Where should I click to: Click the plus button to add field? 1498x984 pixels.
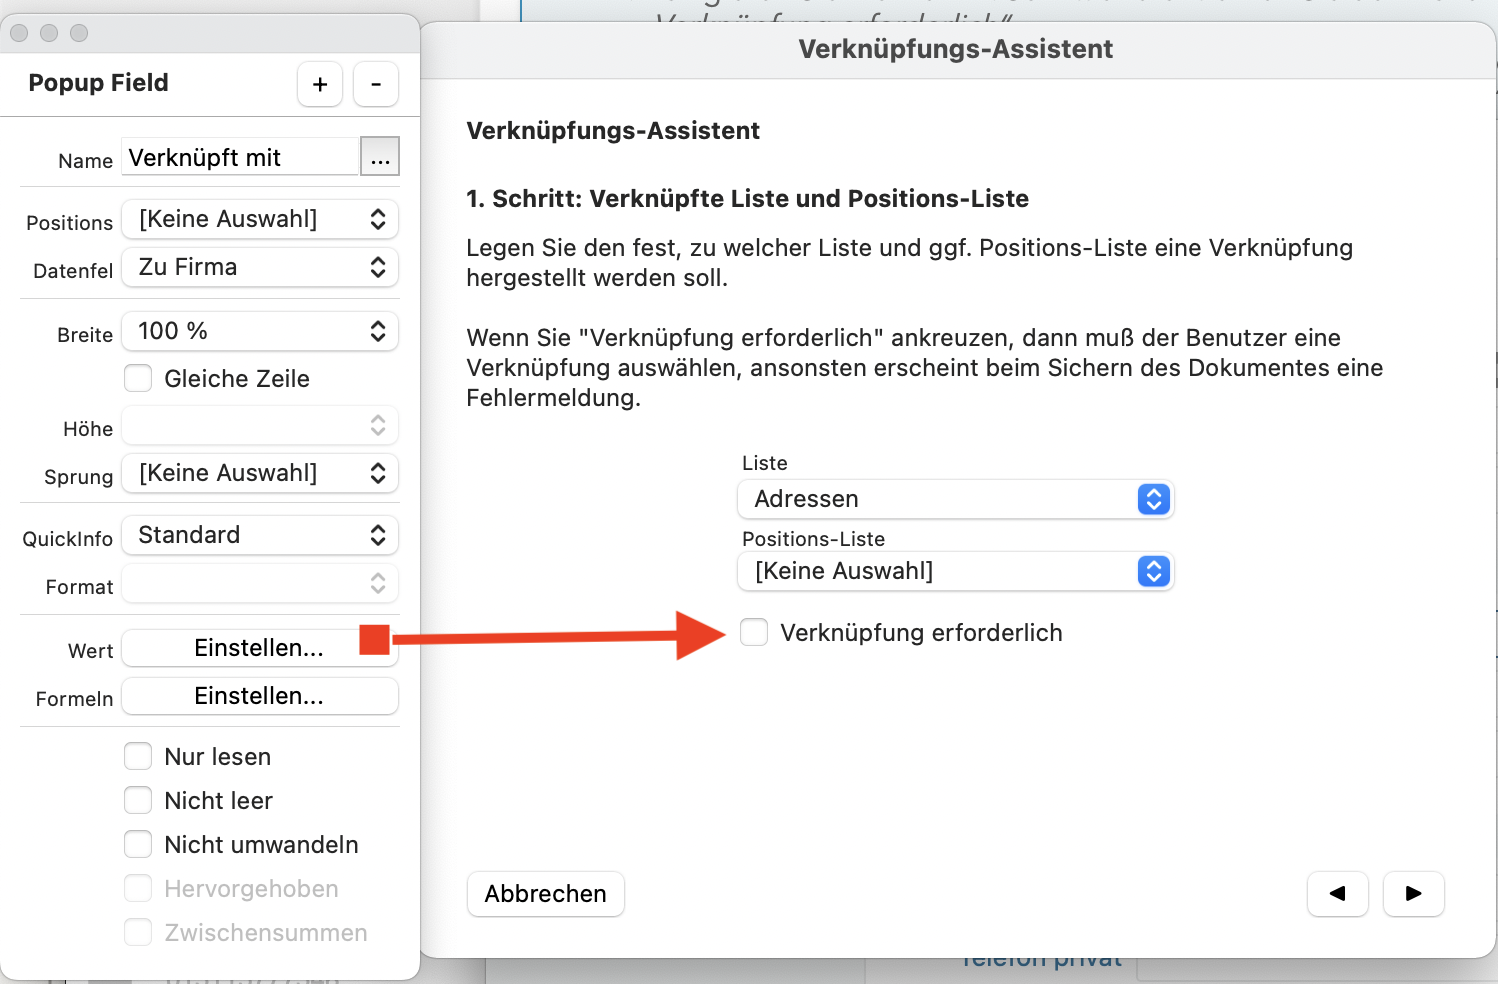click(x=320, y=85)
